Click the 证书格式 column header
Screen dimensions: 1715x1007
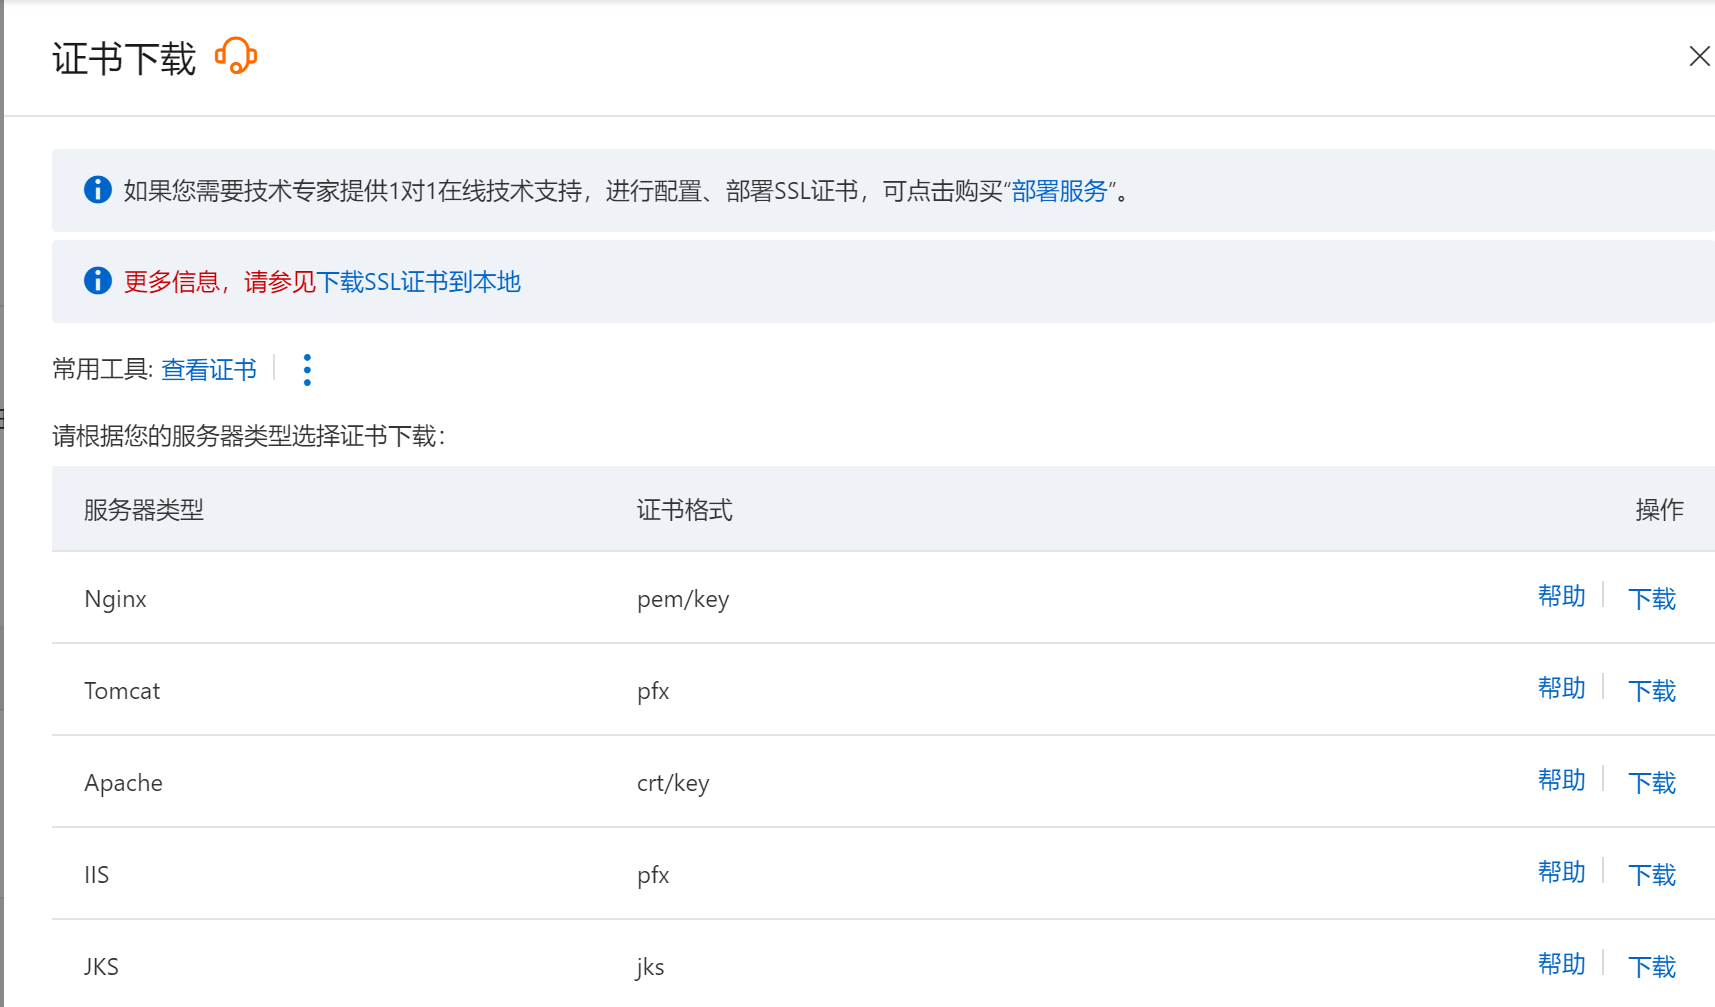click(x=685, y=510)
